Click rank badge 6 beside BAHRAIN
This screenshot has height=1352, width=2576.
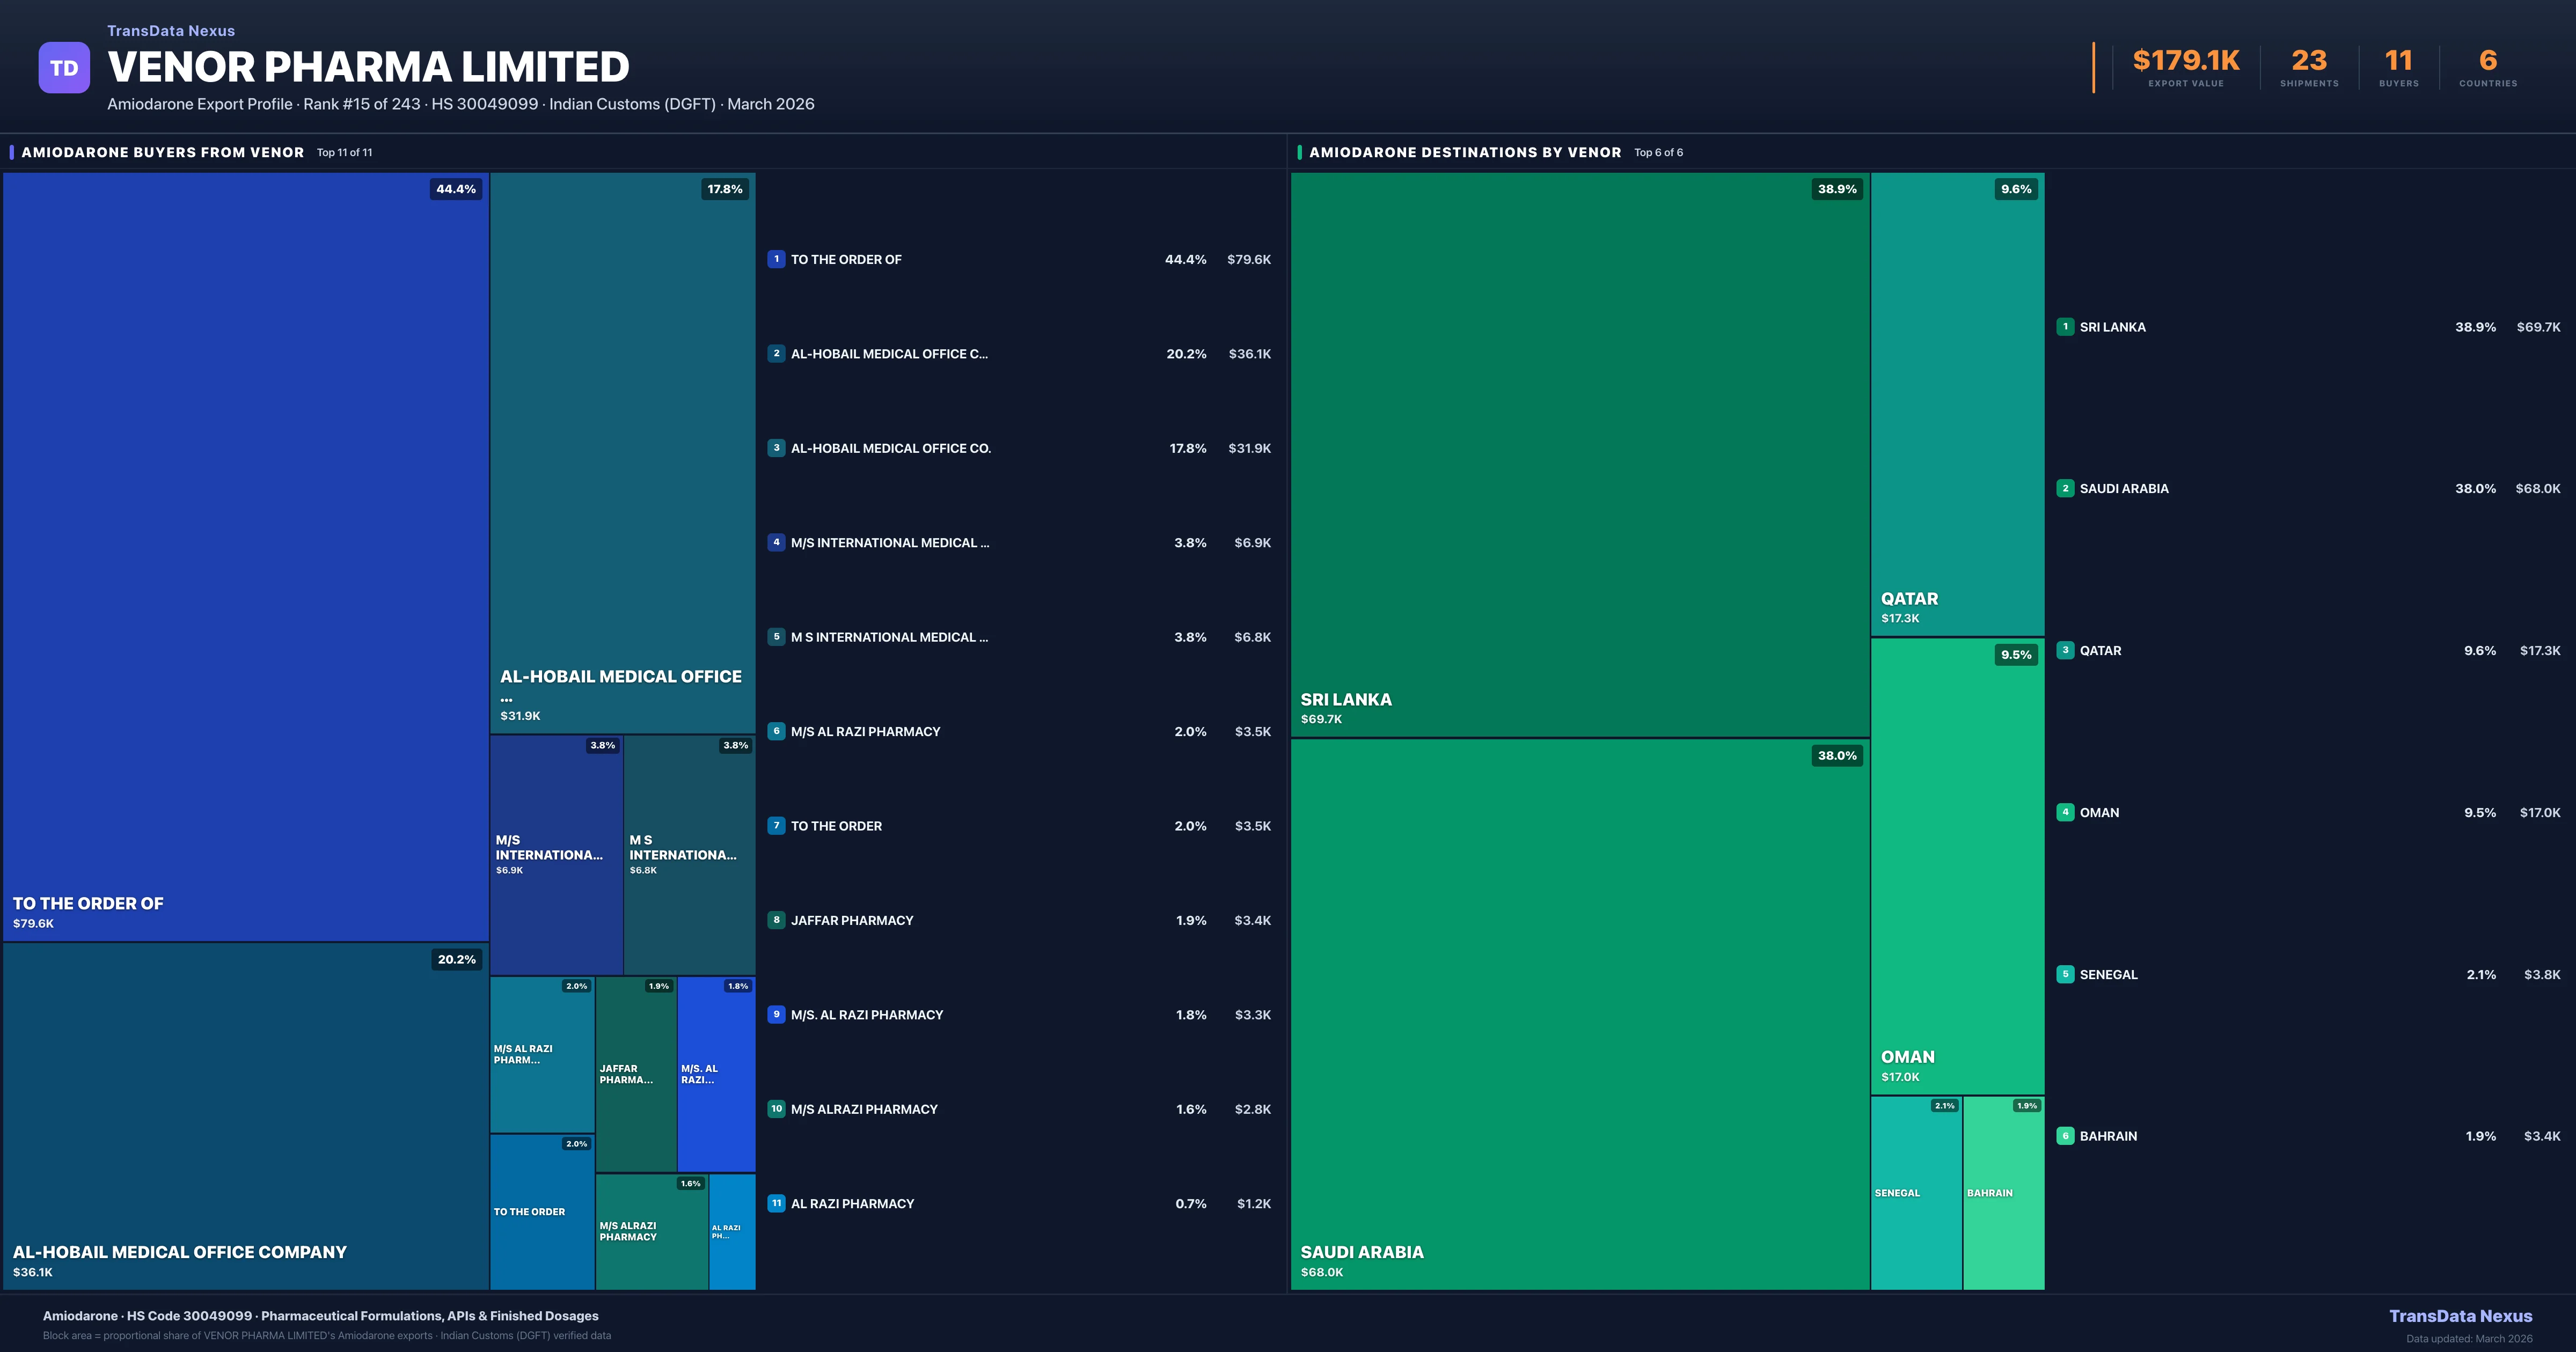(x=2065, y=1136)
